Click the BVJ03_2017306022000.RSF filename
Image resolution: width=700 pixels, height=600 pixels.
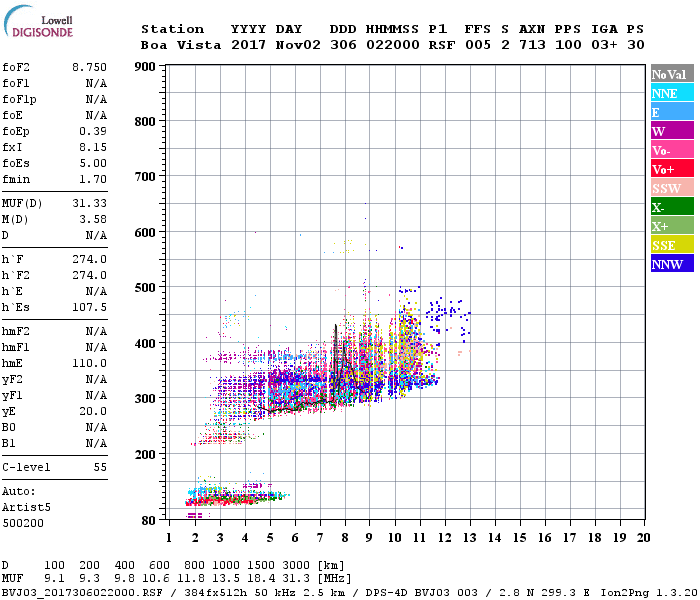point(82,592)
